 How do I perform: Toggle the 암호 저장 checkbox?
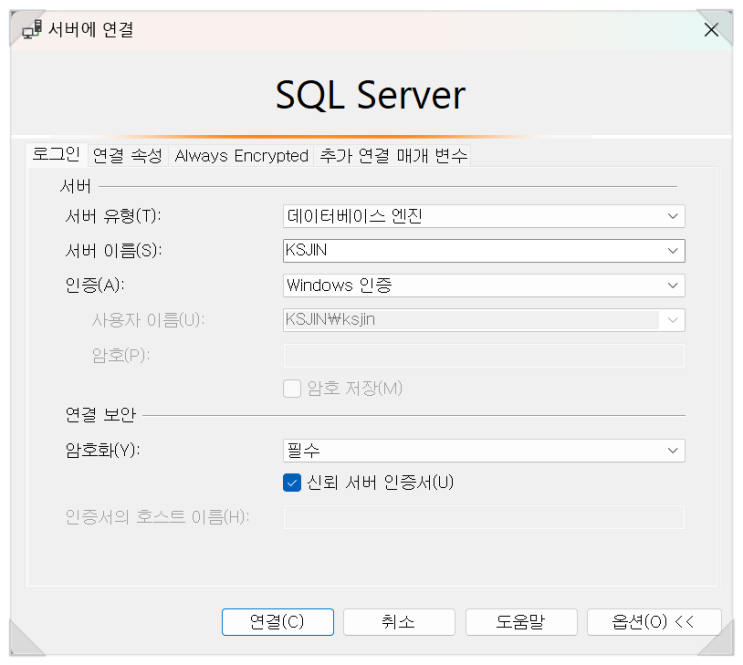click(292, 389)
